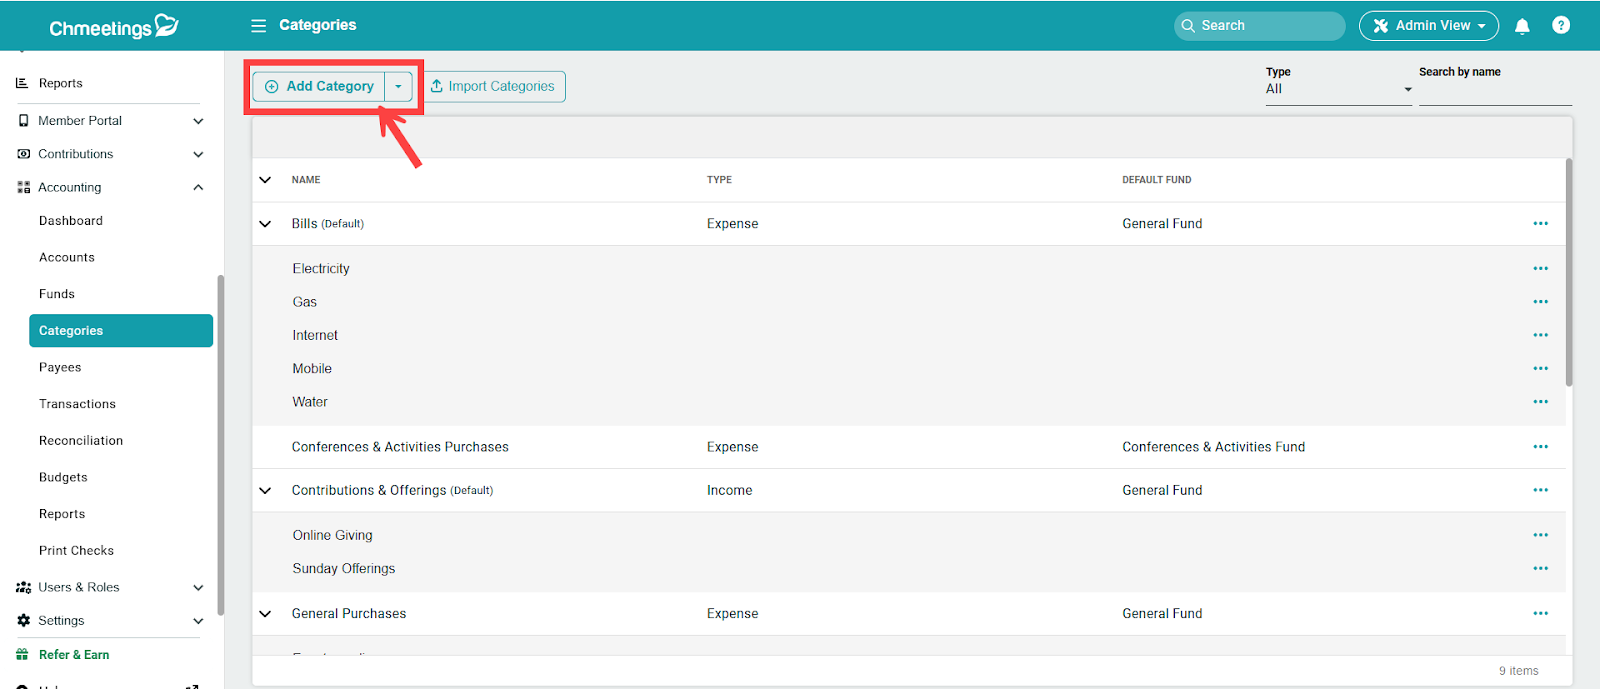
Task: Click more options for General Purchases row
Action: 1540,614
